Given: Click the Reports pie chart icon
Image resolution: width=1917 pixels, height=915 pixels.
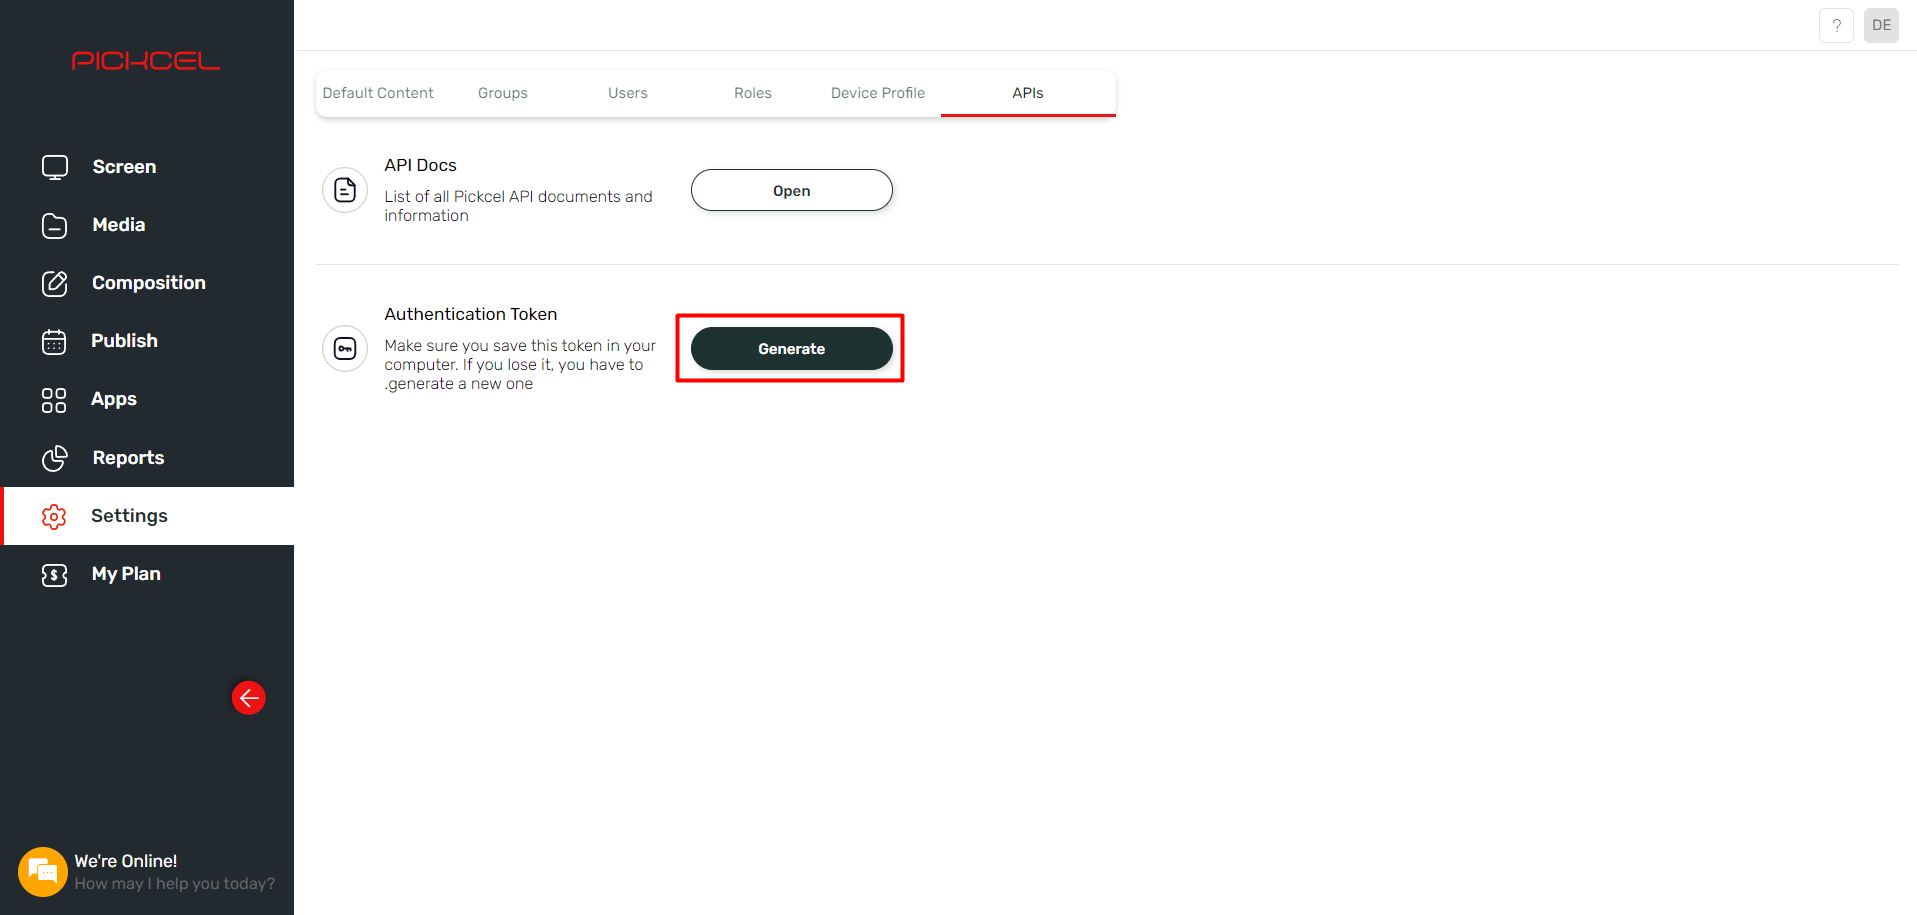Looking at the screenshot, I should pos(54,458).
